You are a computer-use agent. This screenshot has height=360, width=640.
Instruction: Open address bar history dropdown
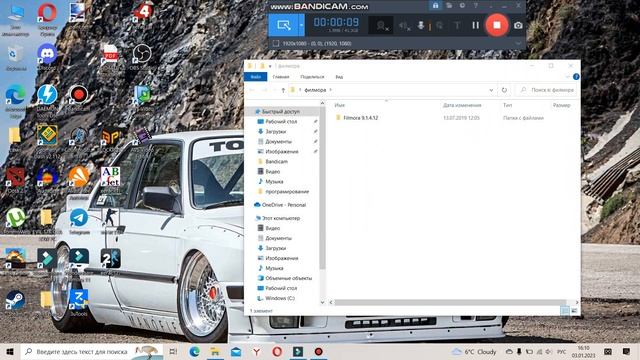pos(491,90)
